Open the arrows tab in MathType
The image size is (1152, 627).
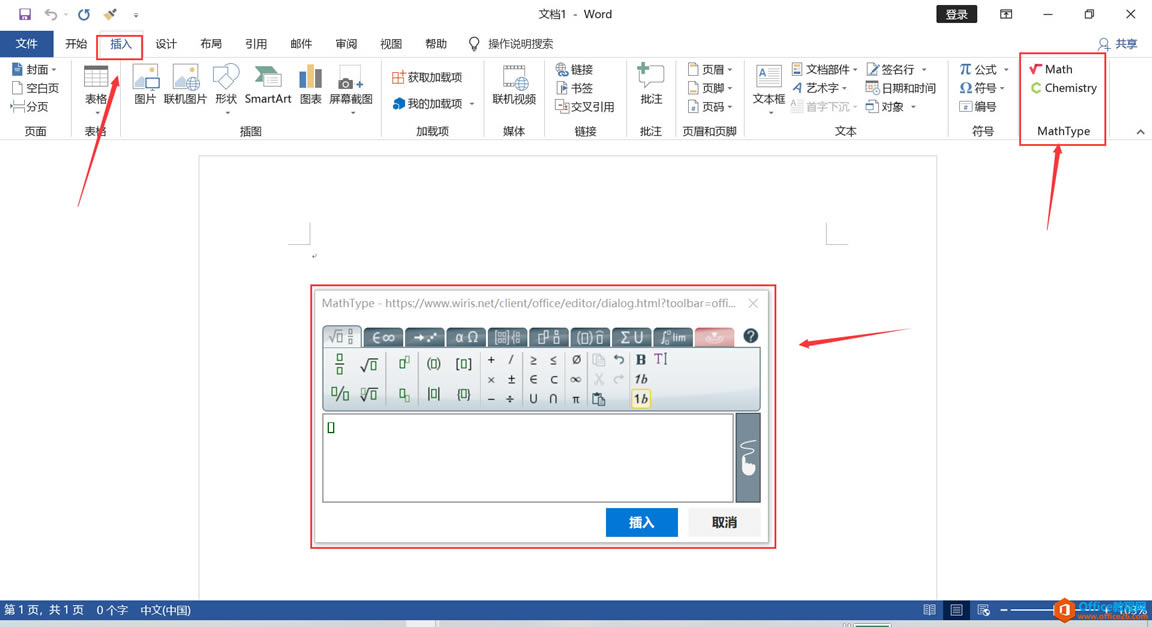425,337
